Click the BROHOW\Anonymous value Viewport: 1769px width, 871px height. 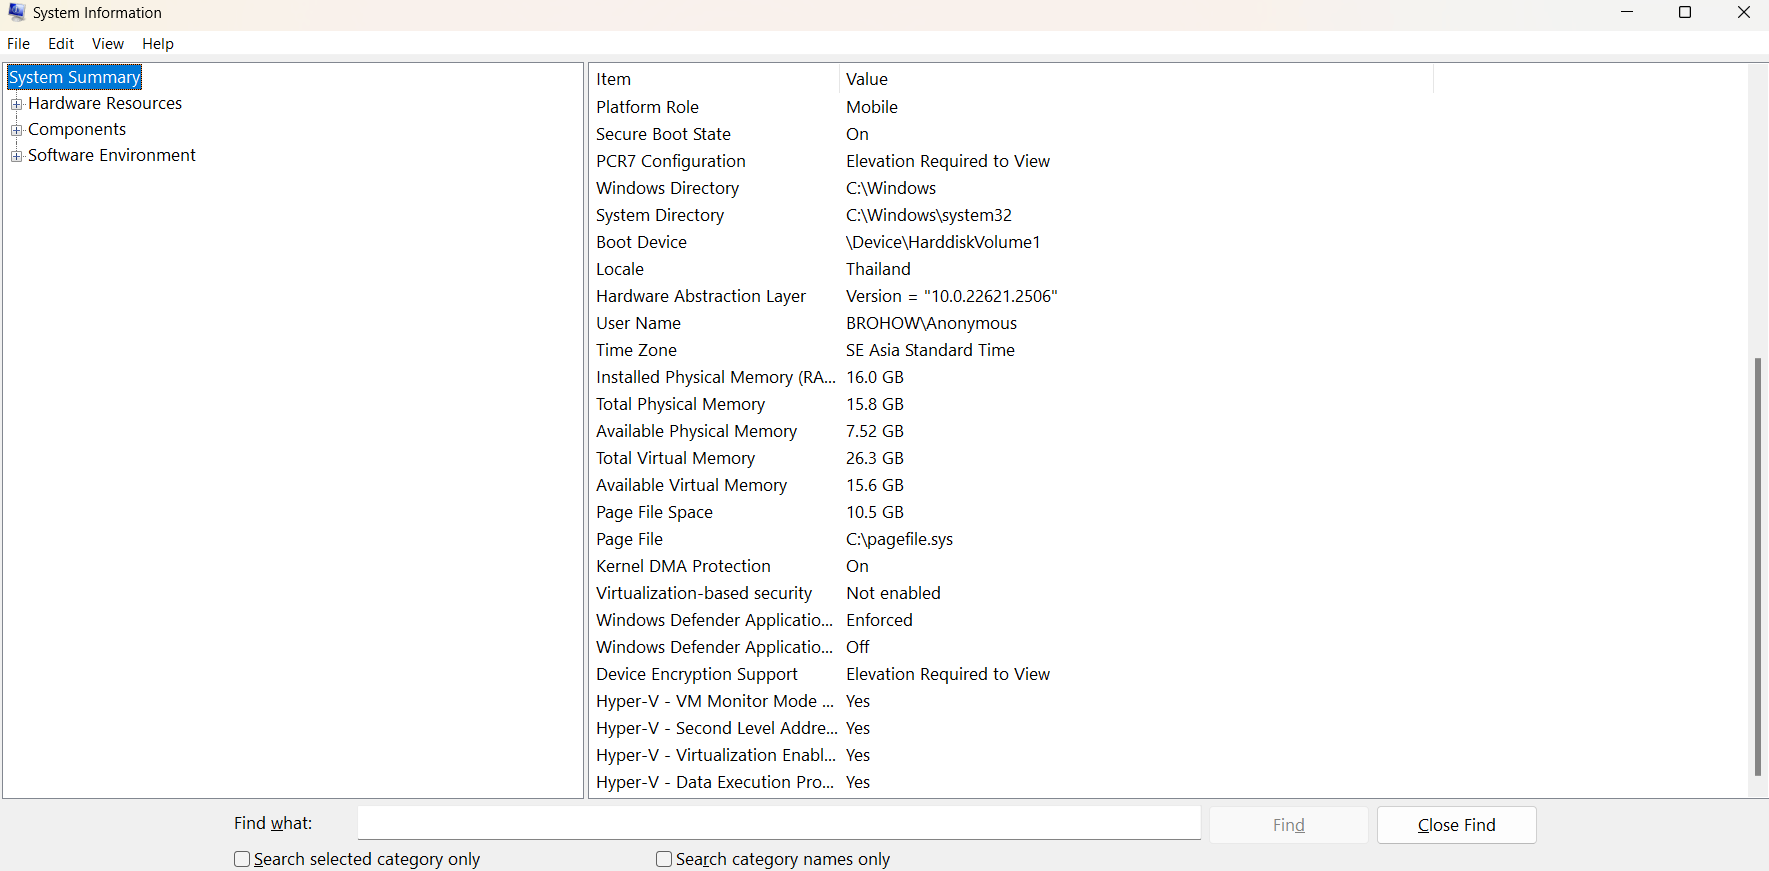[x=931, y=323]
